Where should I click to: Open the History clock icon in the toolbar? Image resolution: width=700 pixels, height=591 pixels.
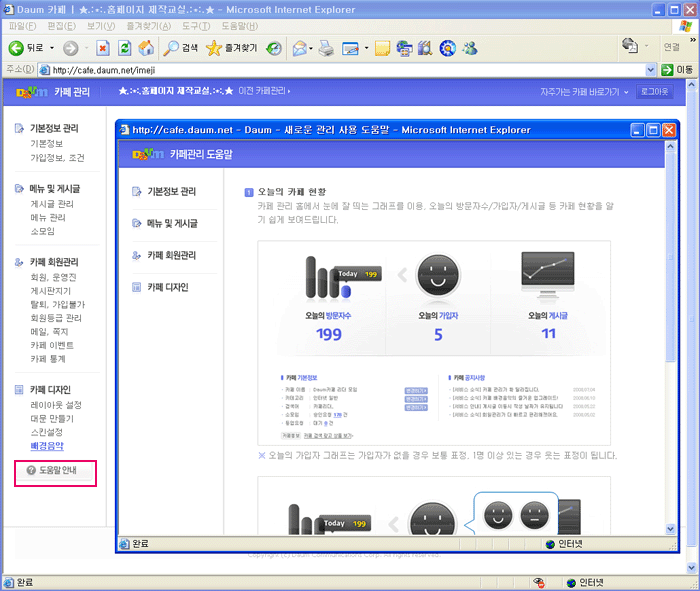[274, 48]
